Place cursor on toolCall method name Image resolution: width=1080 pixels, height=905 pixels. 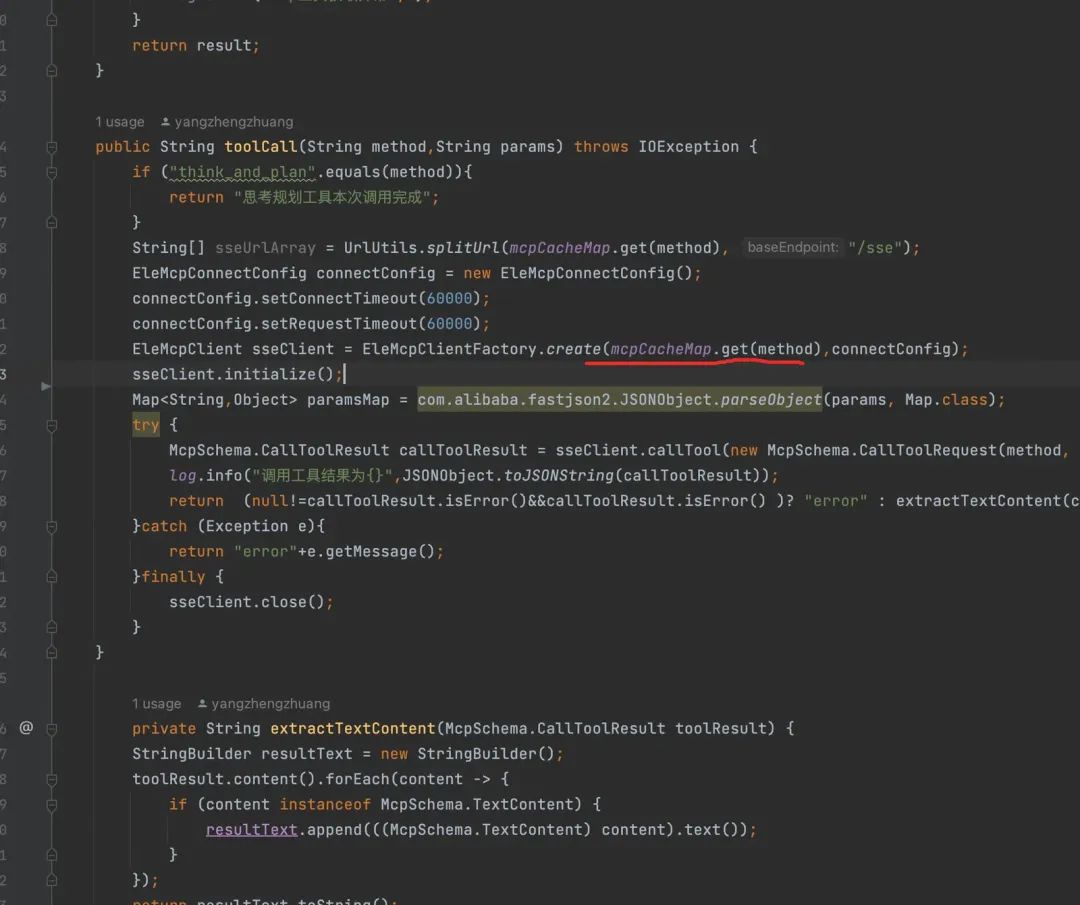pyautogui.click(x=260, y=147)
